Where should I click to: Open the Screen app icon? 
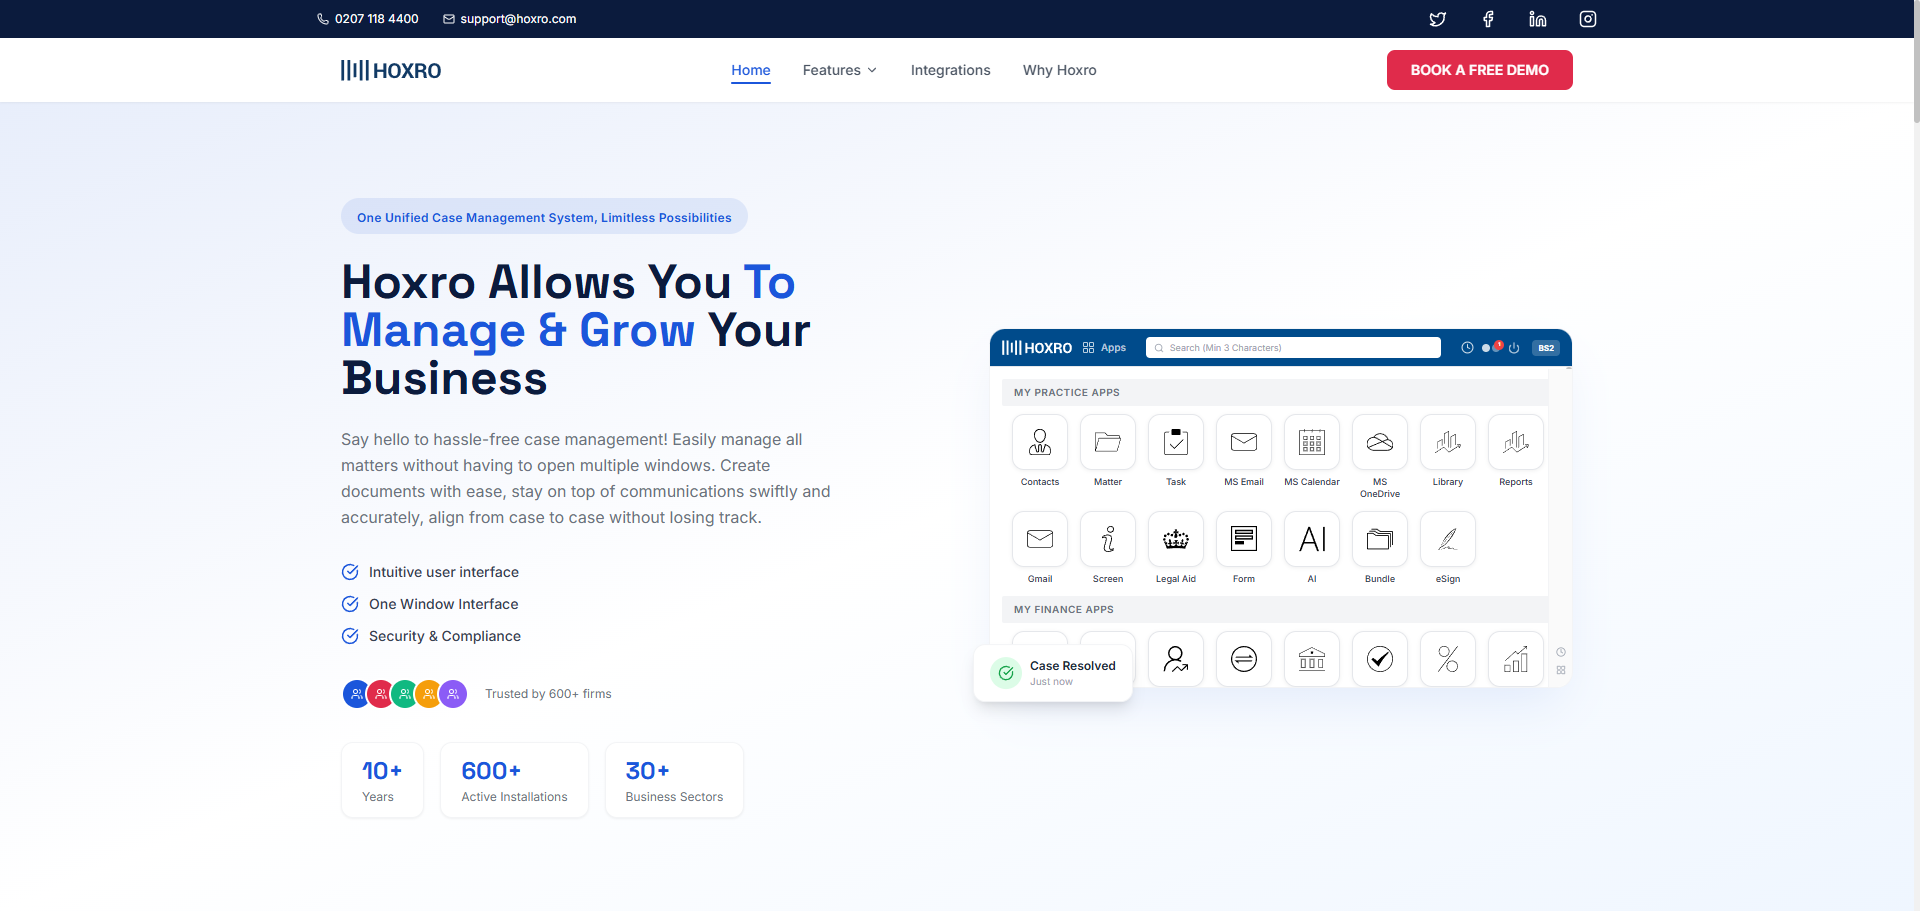1108,539
